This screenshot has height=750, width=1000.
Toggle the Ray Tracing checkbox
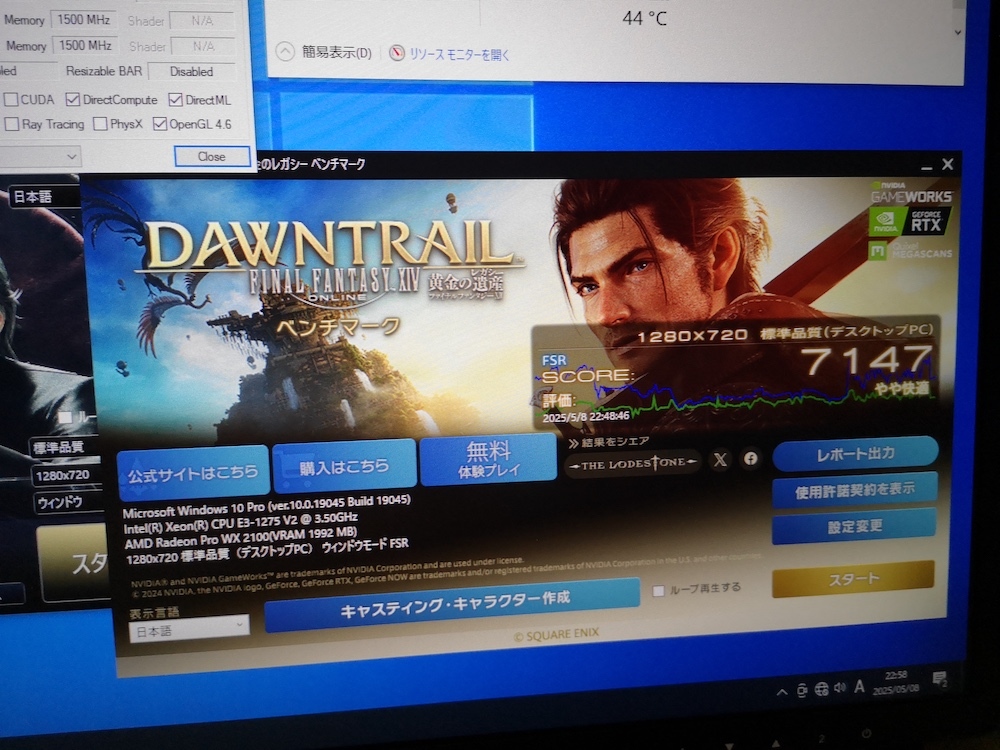(11, 124)
